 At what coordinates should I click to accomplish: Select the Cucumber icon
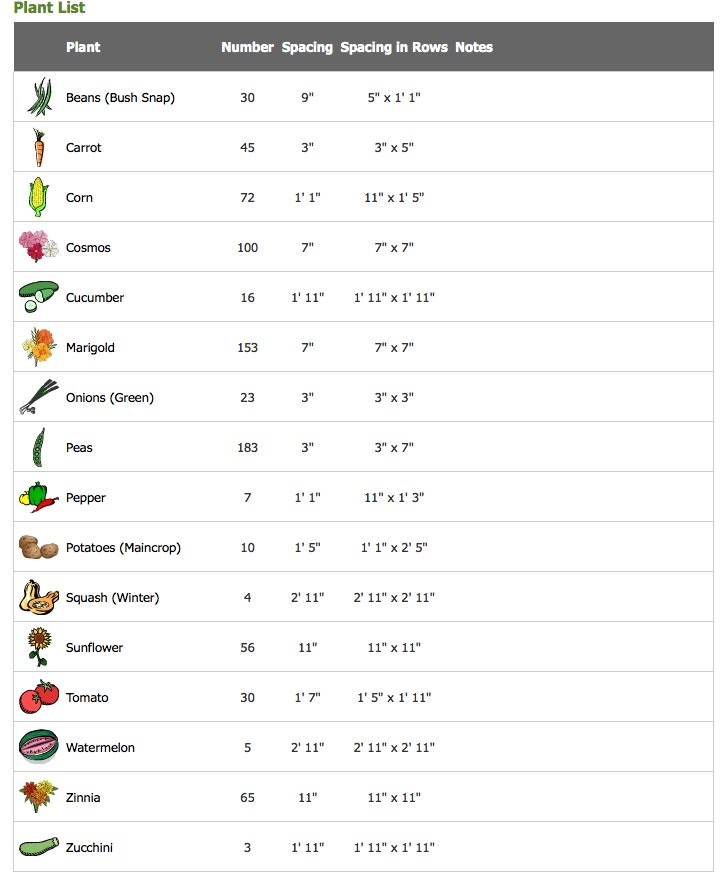click(x=38, y=296)
